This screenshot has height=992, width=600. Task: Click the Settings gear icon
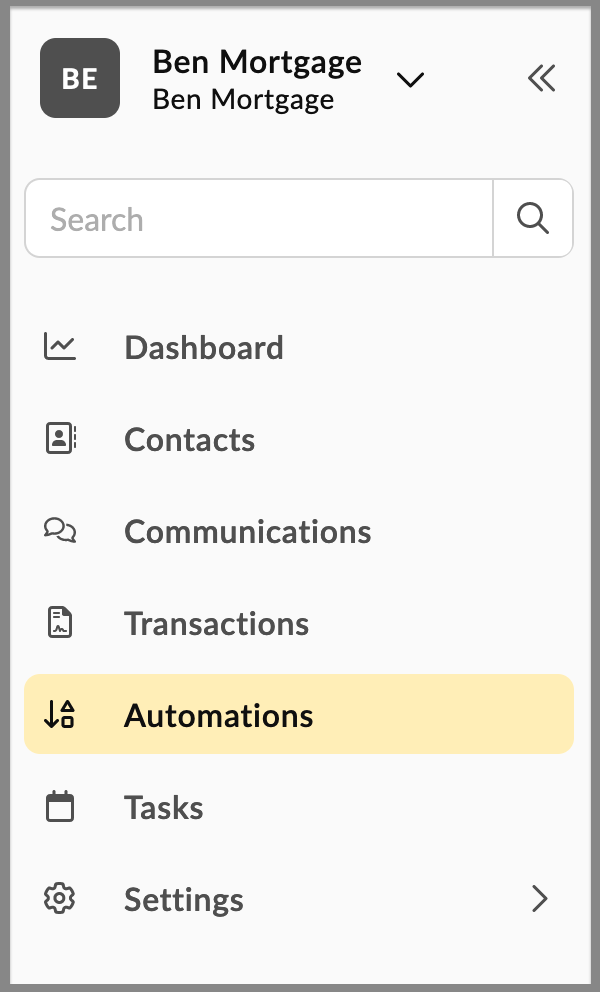[x=59, y=898]
